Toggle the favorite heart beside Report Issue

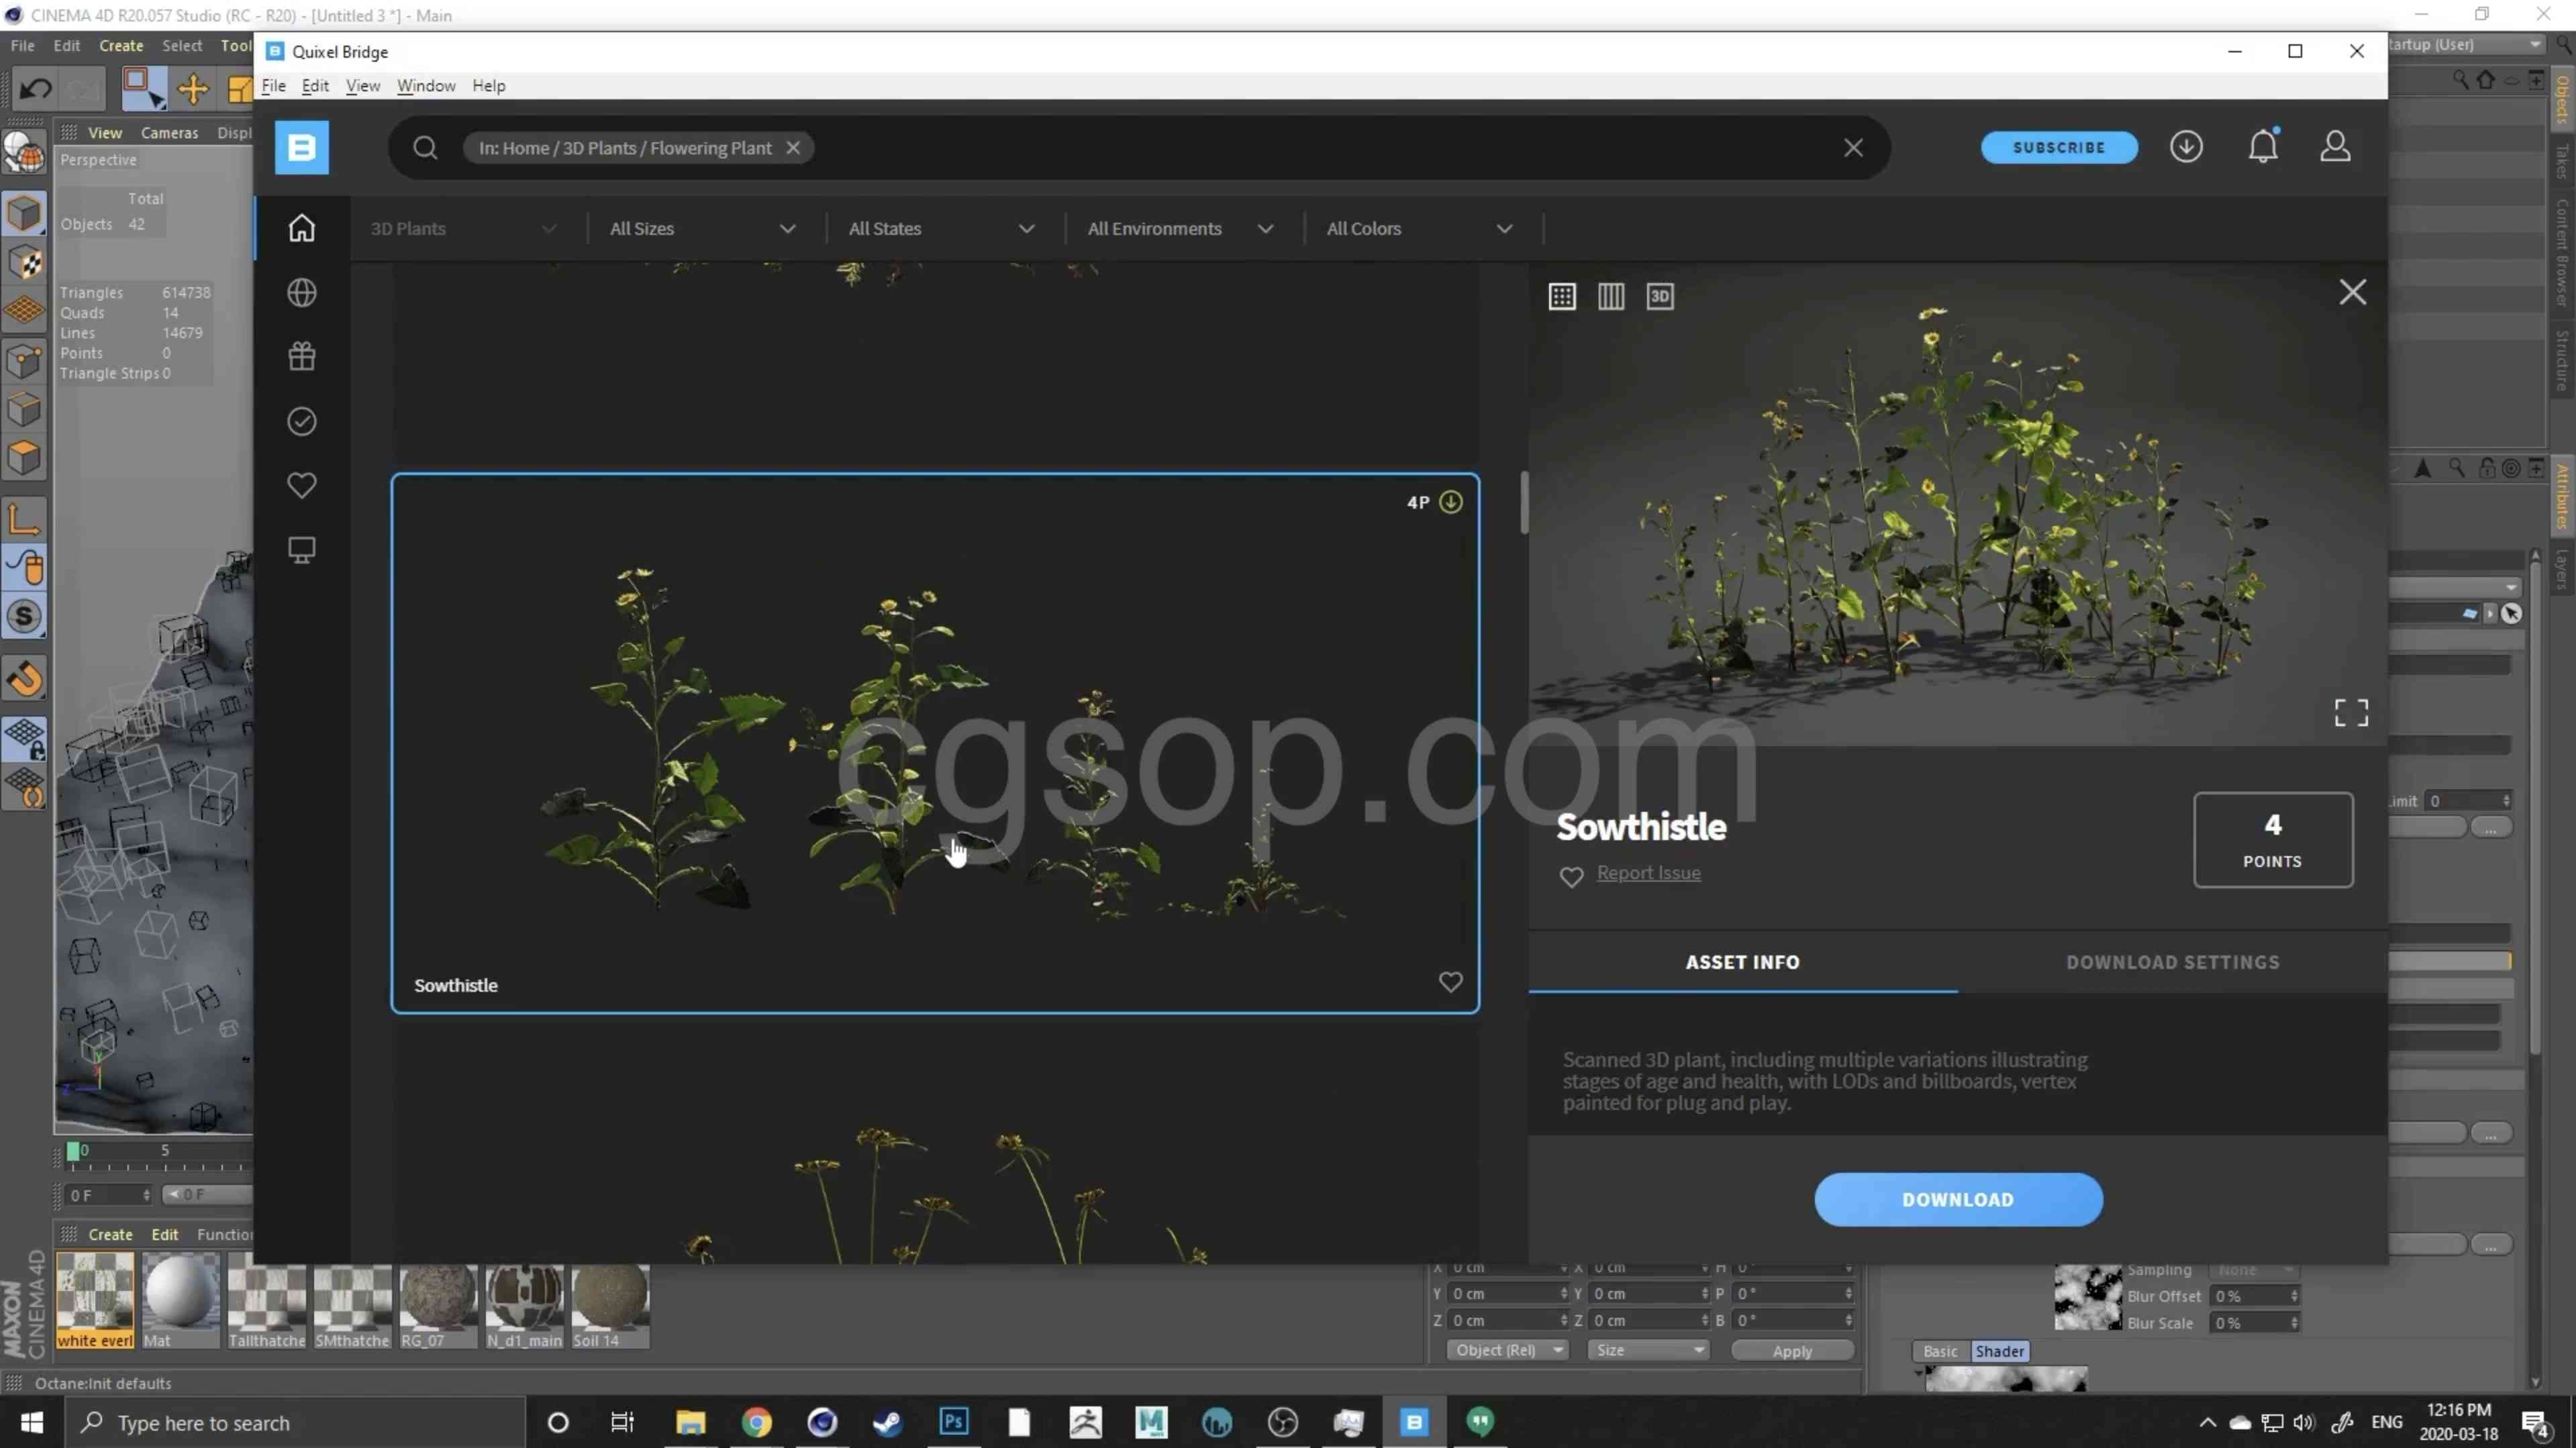[x=1571, y=877]
